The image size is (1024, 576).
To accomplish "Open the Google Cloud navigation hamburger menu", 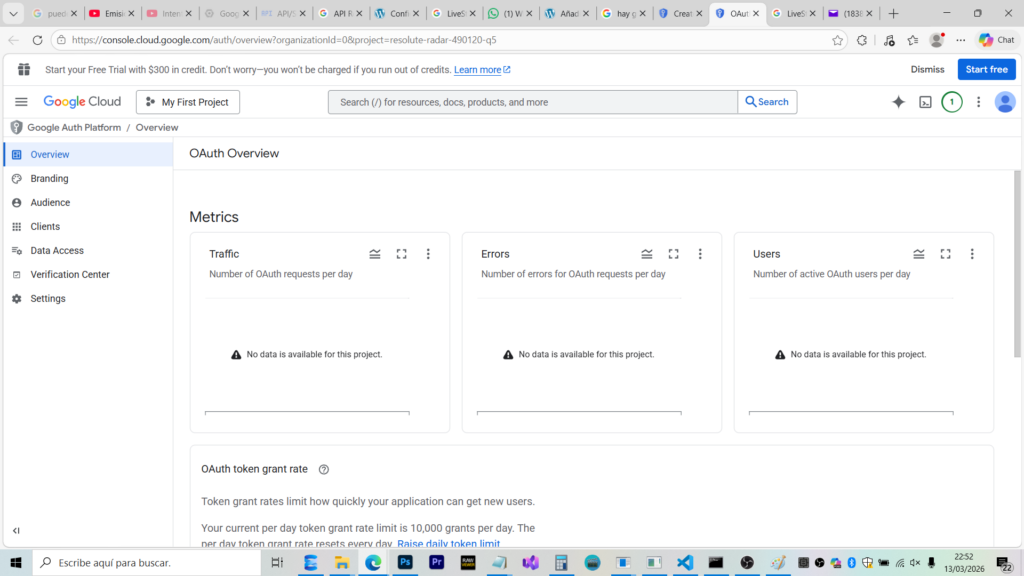I will (21, 102).
